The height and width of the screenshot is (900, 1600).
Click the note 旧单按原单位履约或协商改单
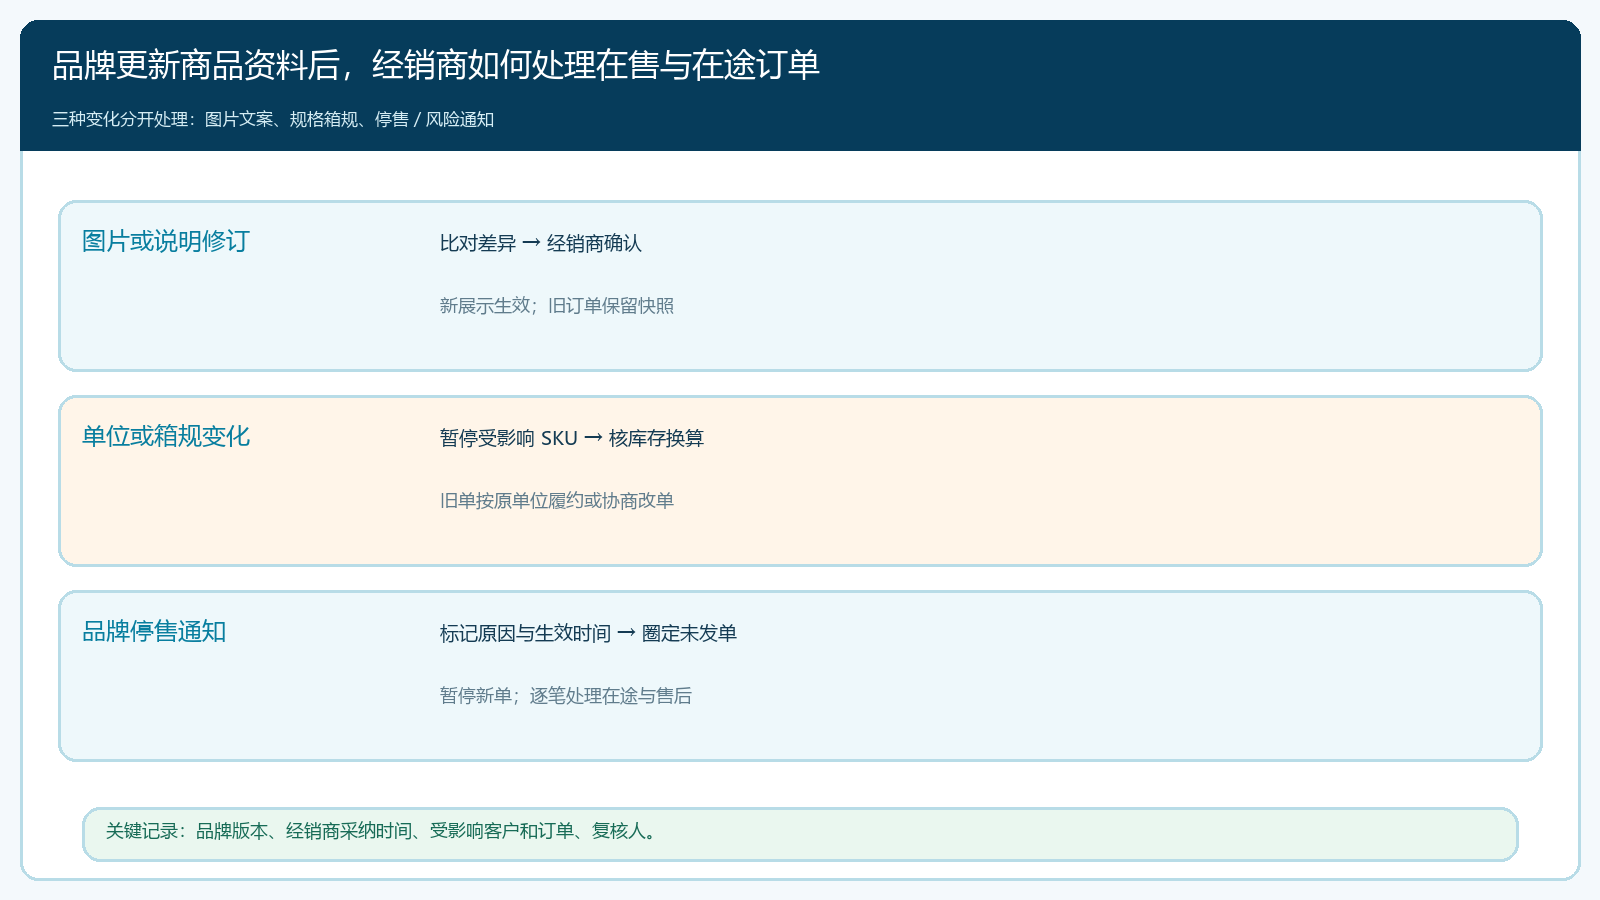557,500
